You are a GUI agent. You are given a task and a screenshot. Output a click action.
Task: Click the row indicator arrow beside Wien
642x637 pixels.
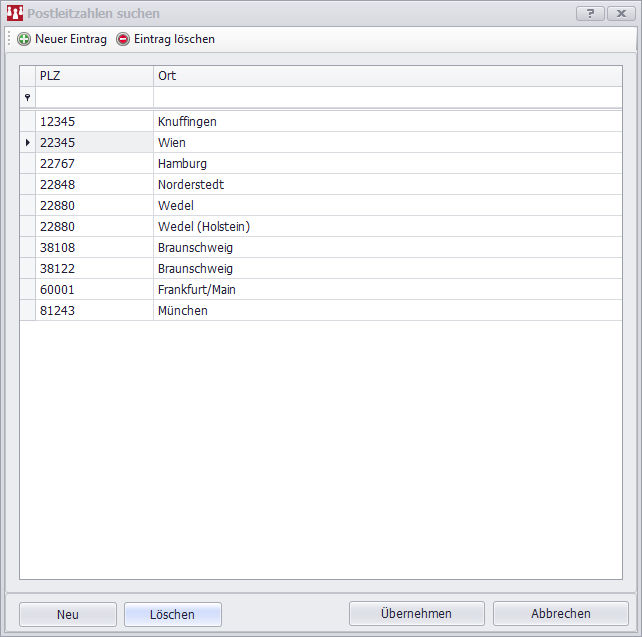click(x=27, y=143)
